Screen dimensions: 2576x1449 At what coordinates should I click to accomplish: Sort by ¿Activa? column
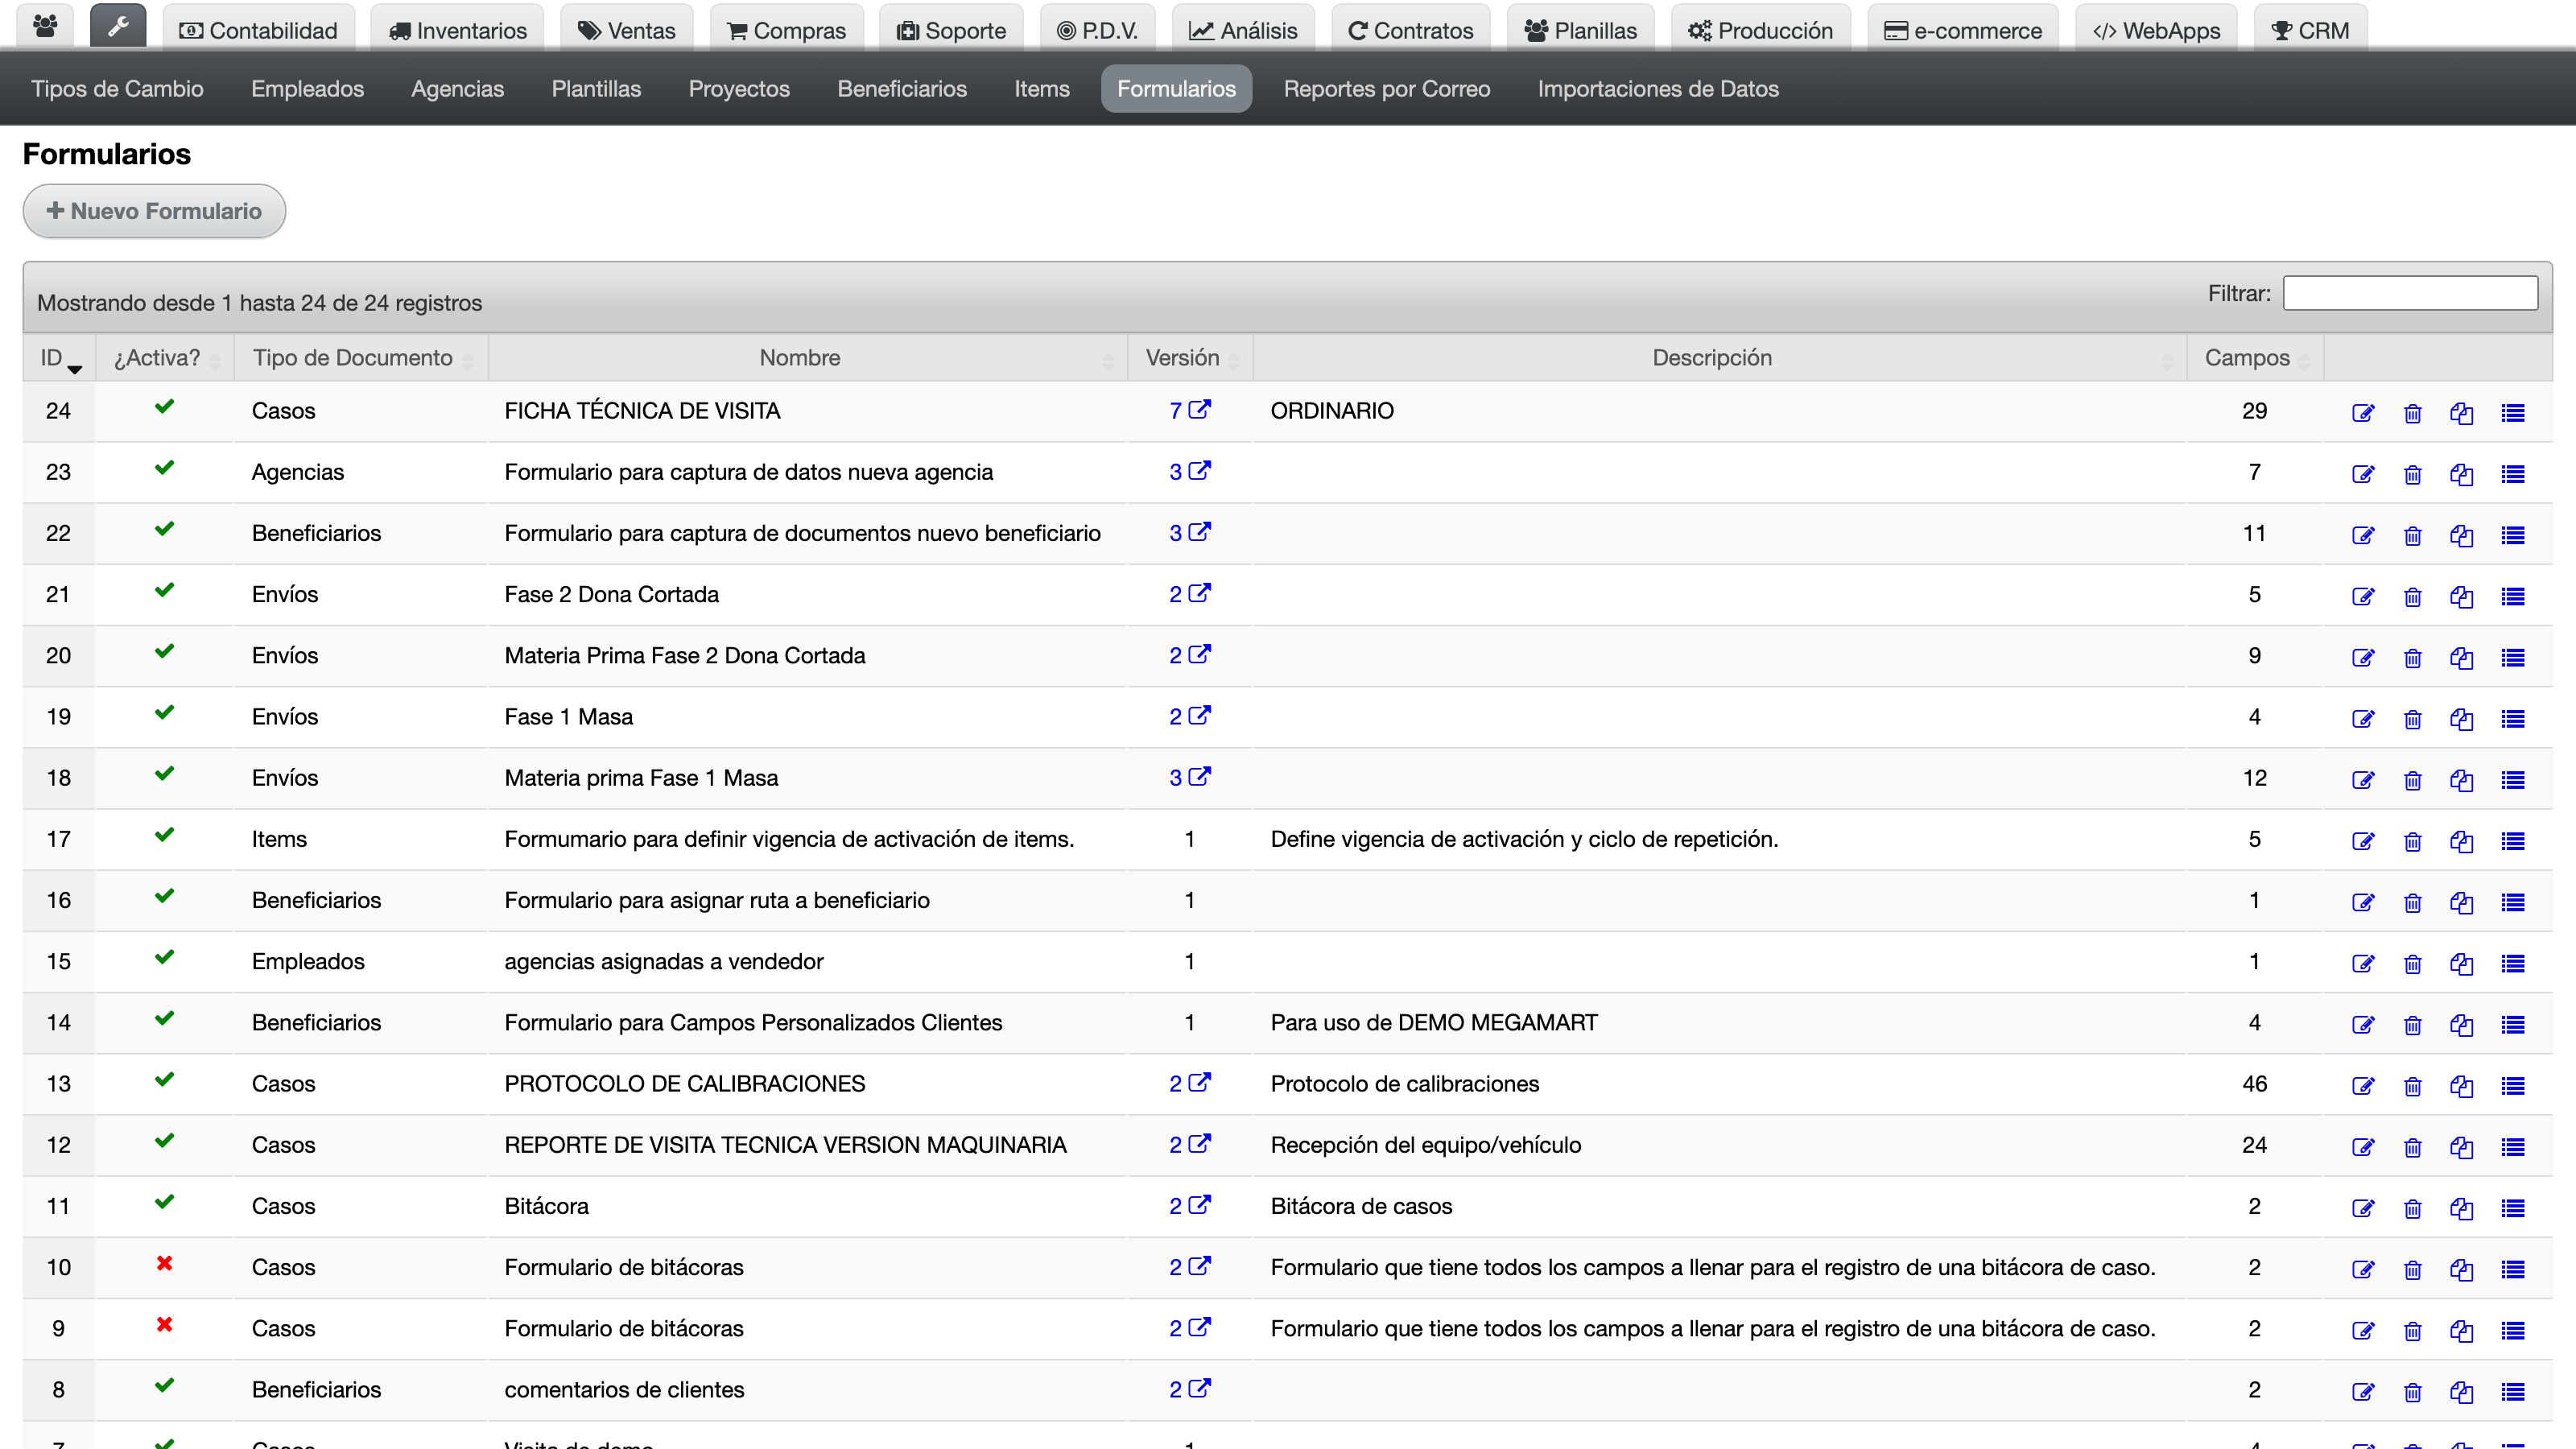(165, 358)
